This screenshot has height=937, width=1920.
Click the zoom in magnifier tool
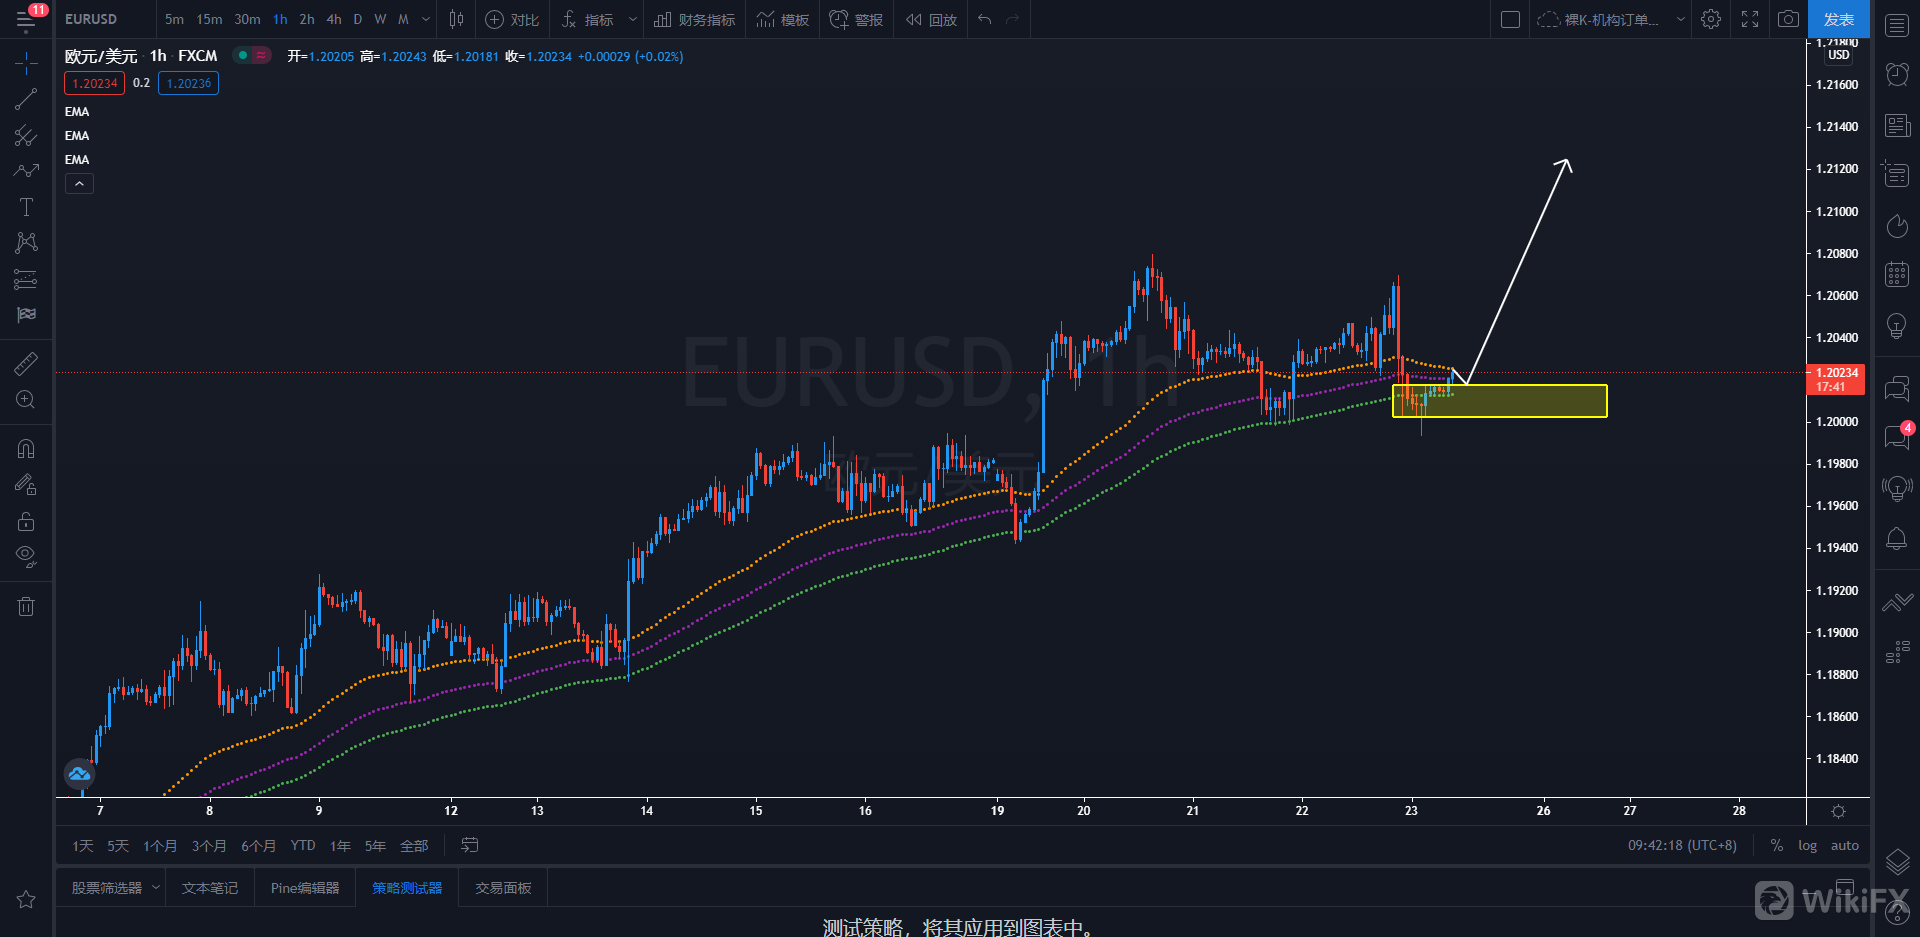[26, 400]
